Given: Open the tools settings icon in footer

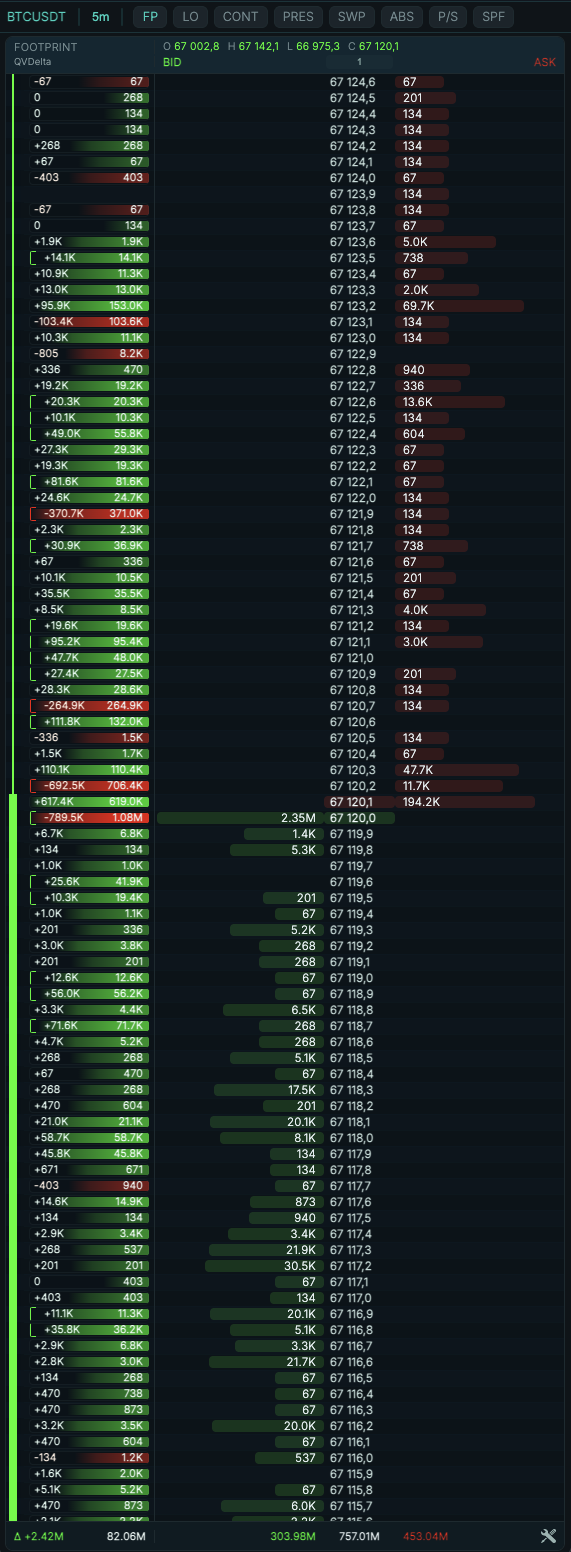Looking at the screenshot, I should click(548, 1536).
